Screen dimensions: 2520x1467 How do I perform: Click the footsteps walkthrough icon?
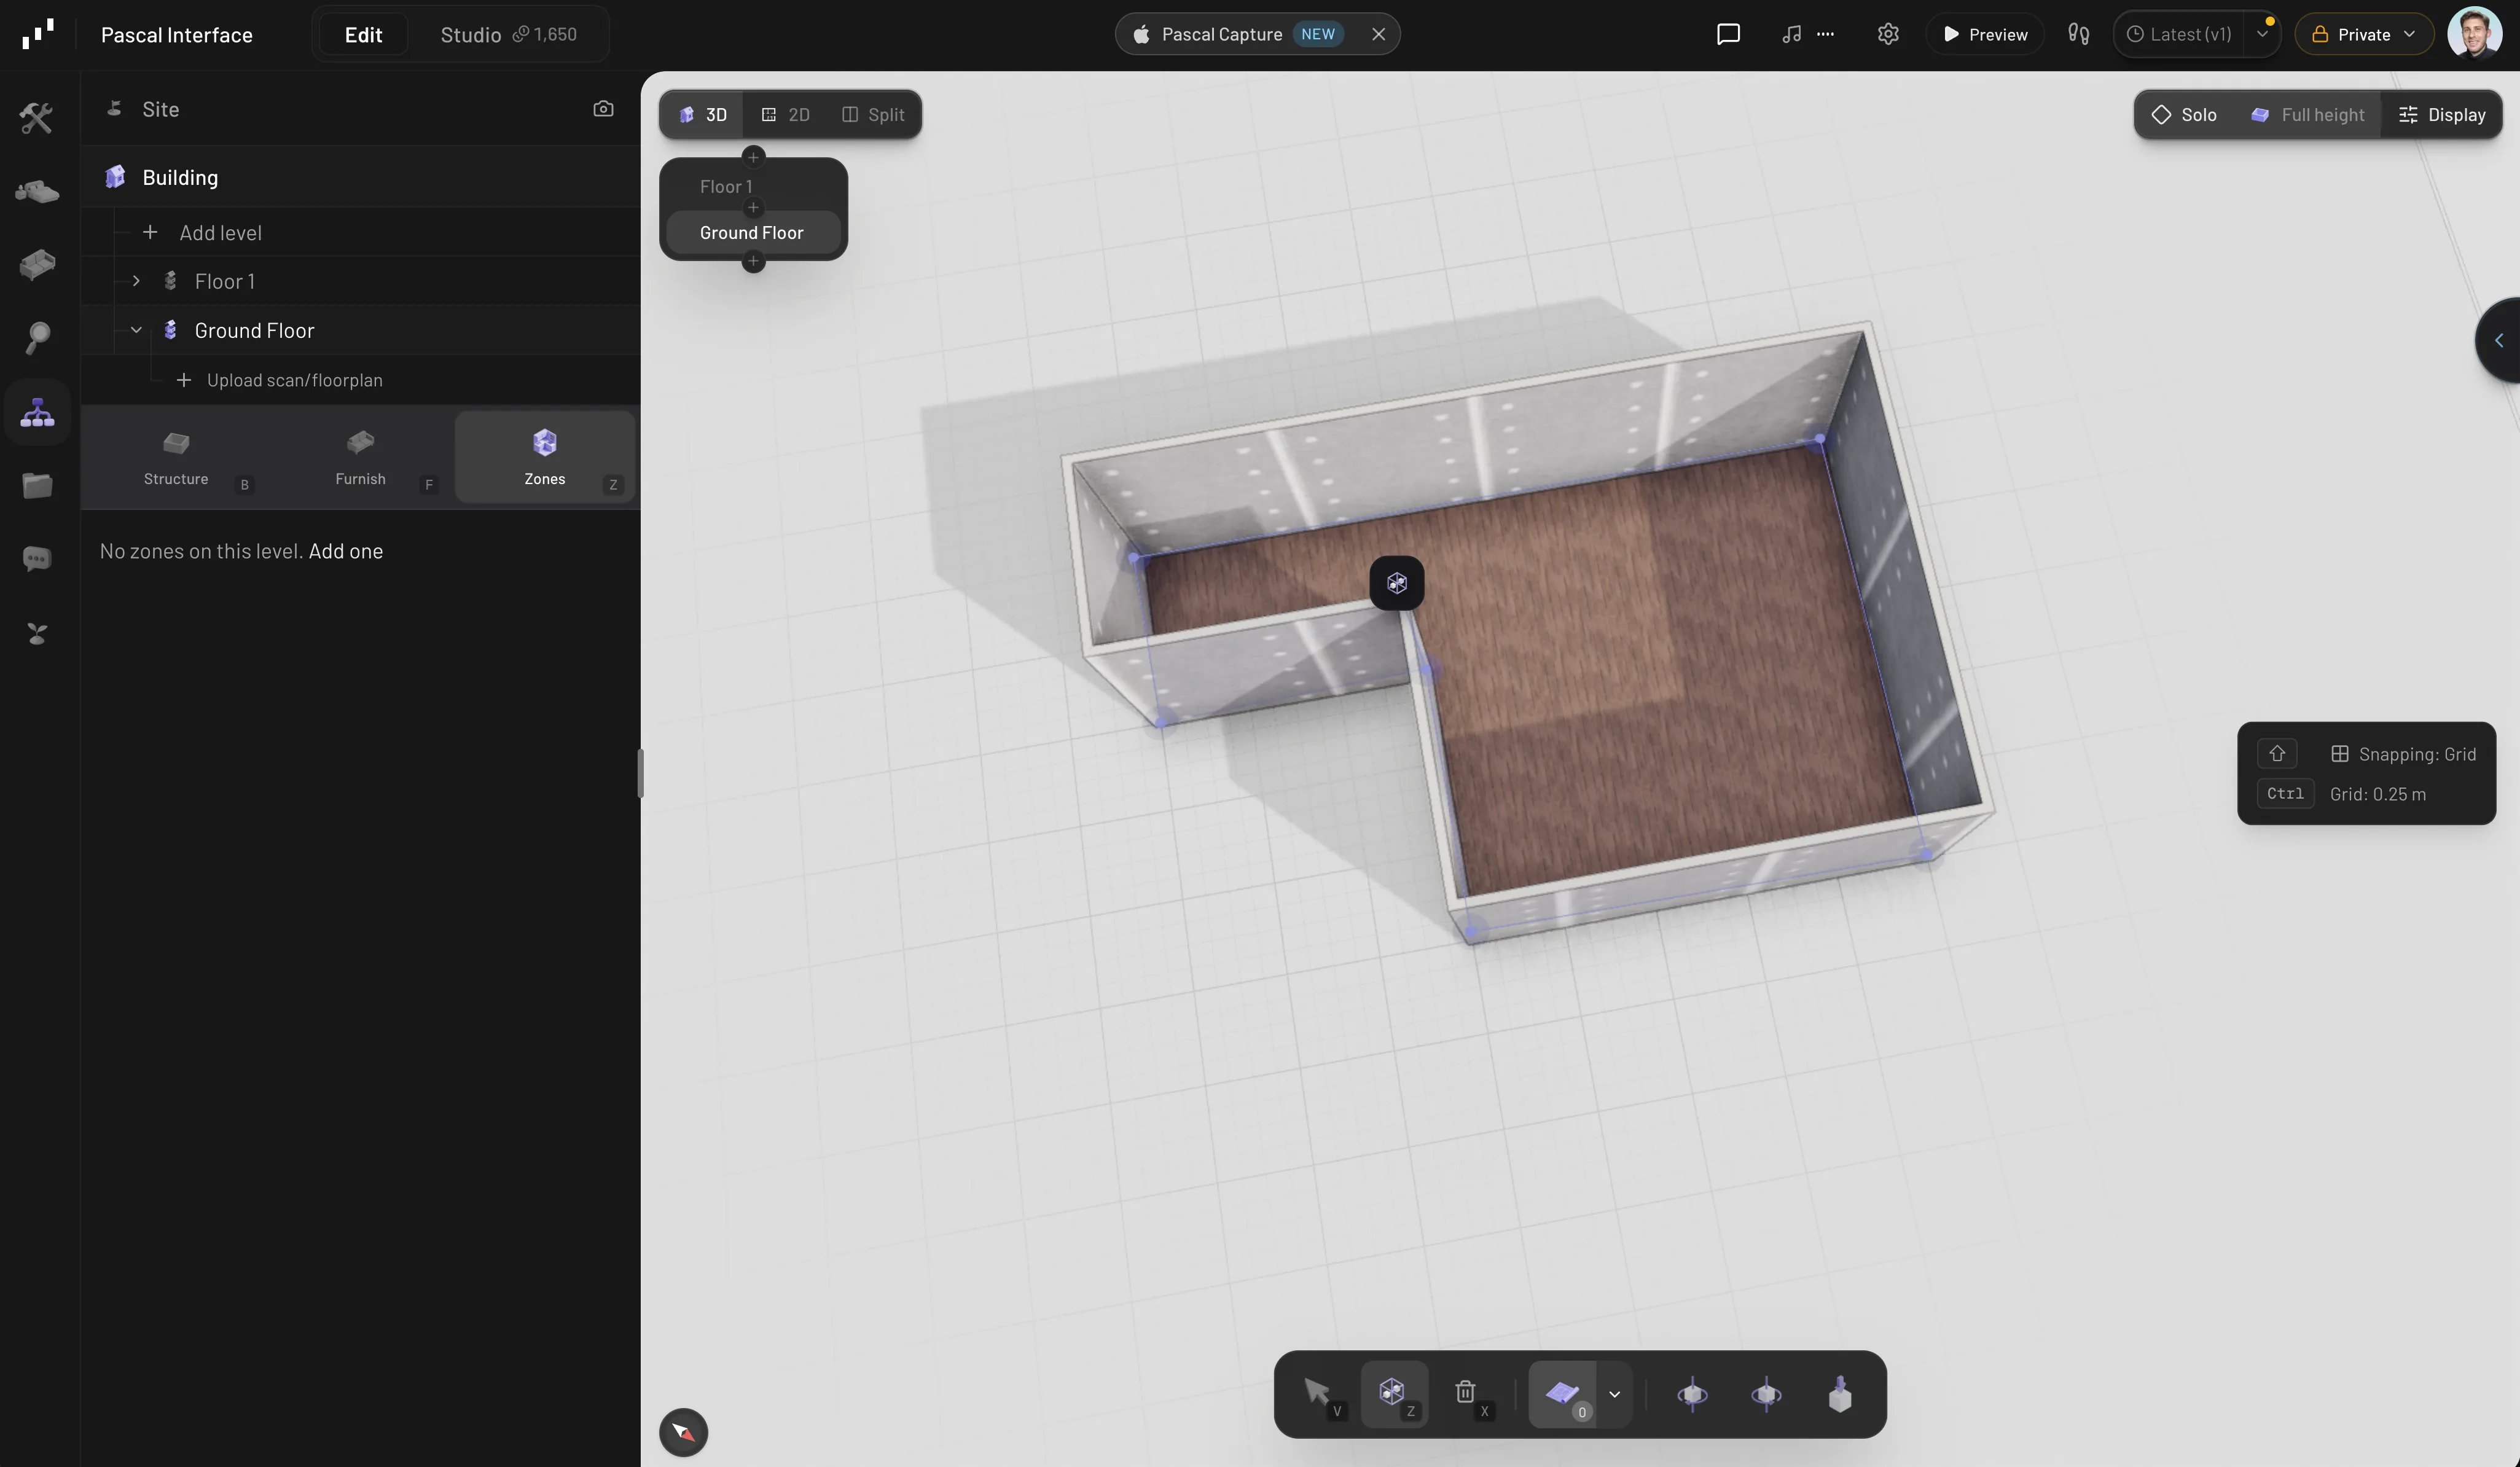click(2078, 34)
